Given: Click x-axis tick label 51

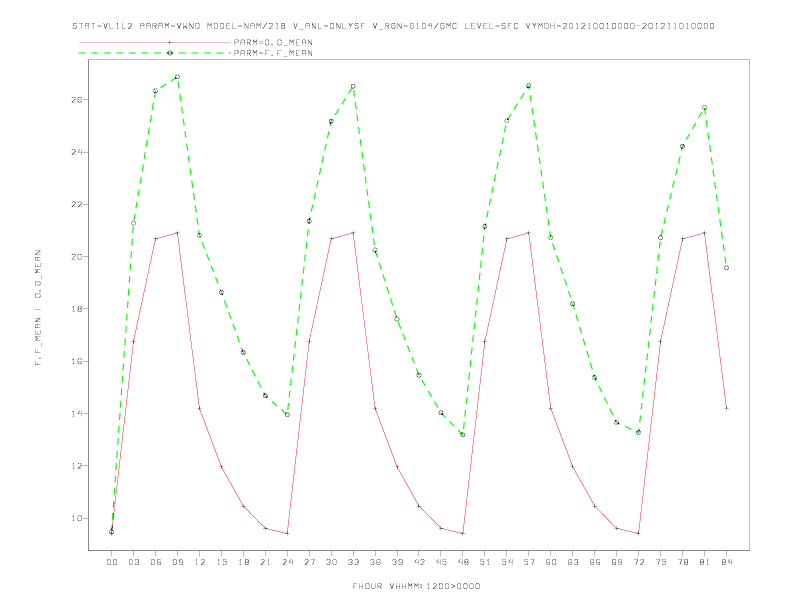Looking at the screenshot, I should click(485, 562).
